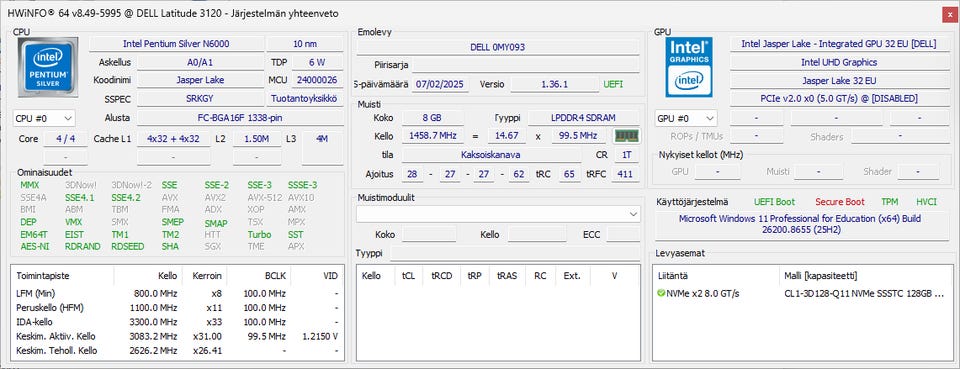The height and width of the screenshot is (369, 960).
Task: Click the SRKGY SSPEC field
Action: tap(200, 99)
